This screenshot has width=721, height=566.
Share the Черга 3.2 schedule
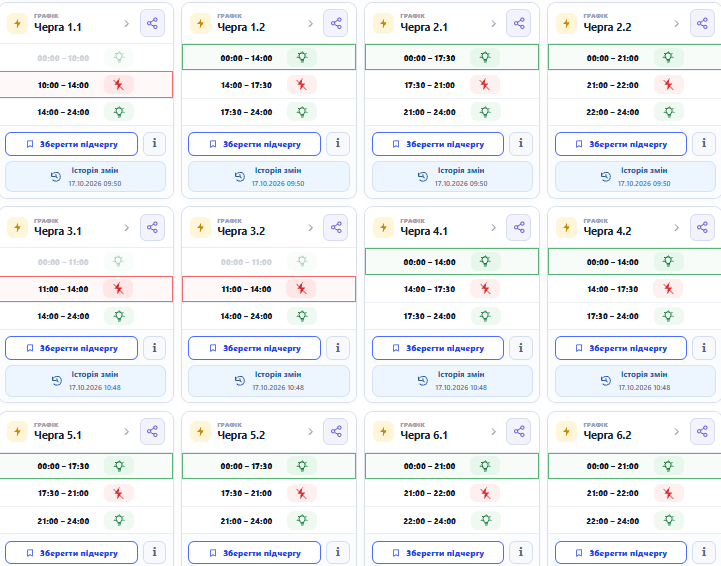(336, 228)
